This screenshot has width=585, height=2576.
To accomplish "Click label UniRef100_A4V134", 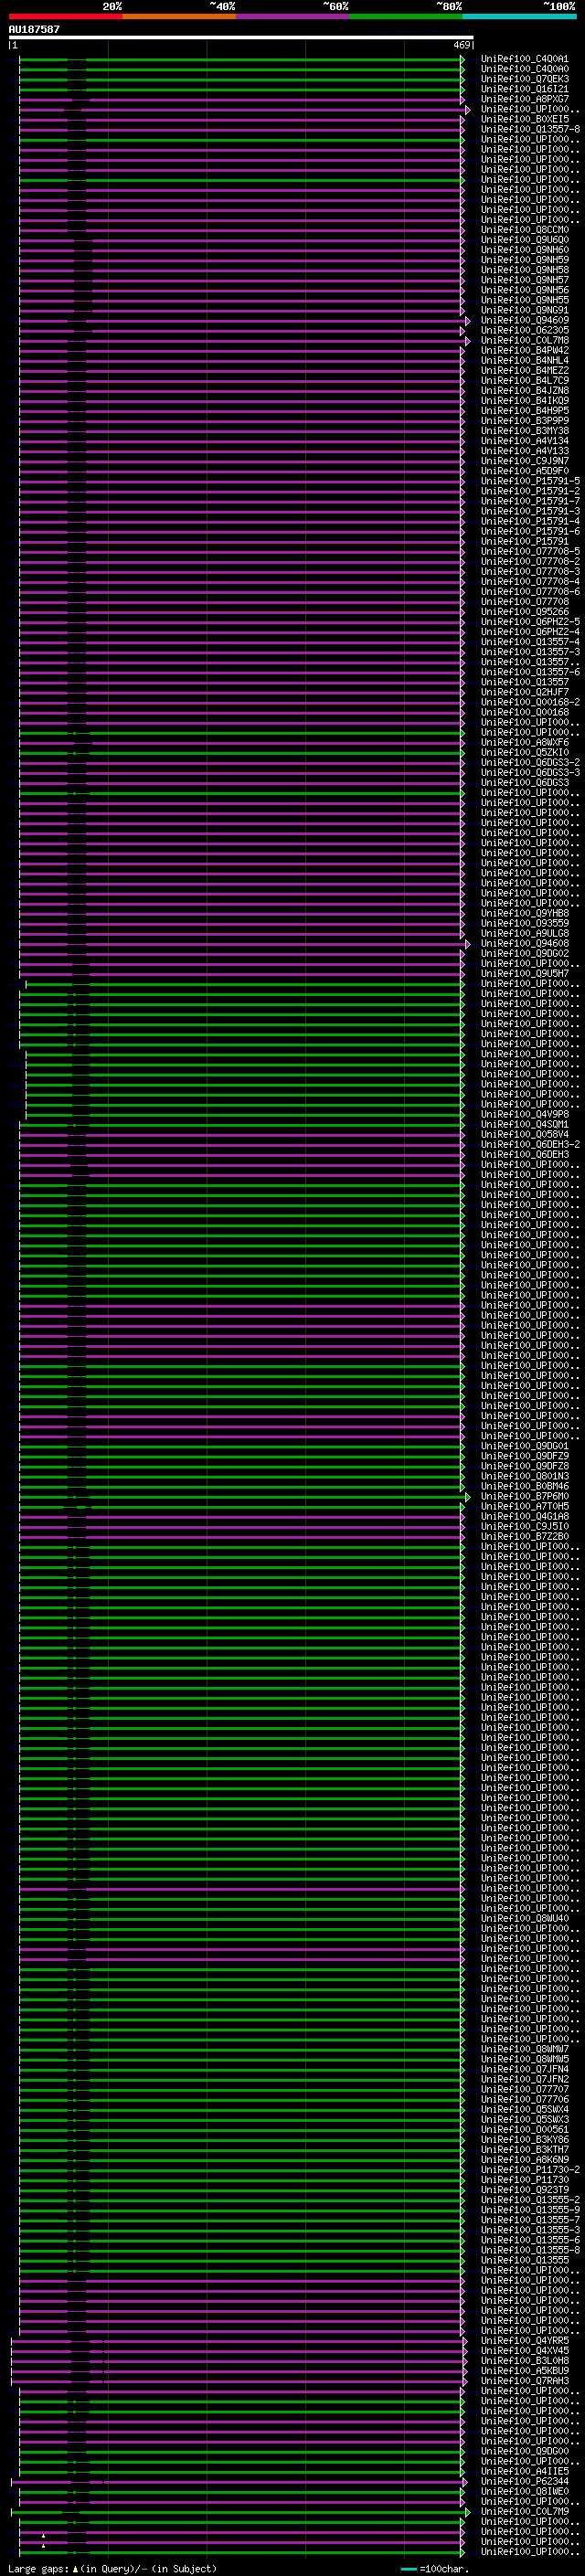I will pos(525,441).
